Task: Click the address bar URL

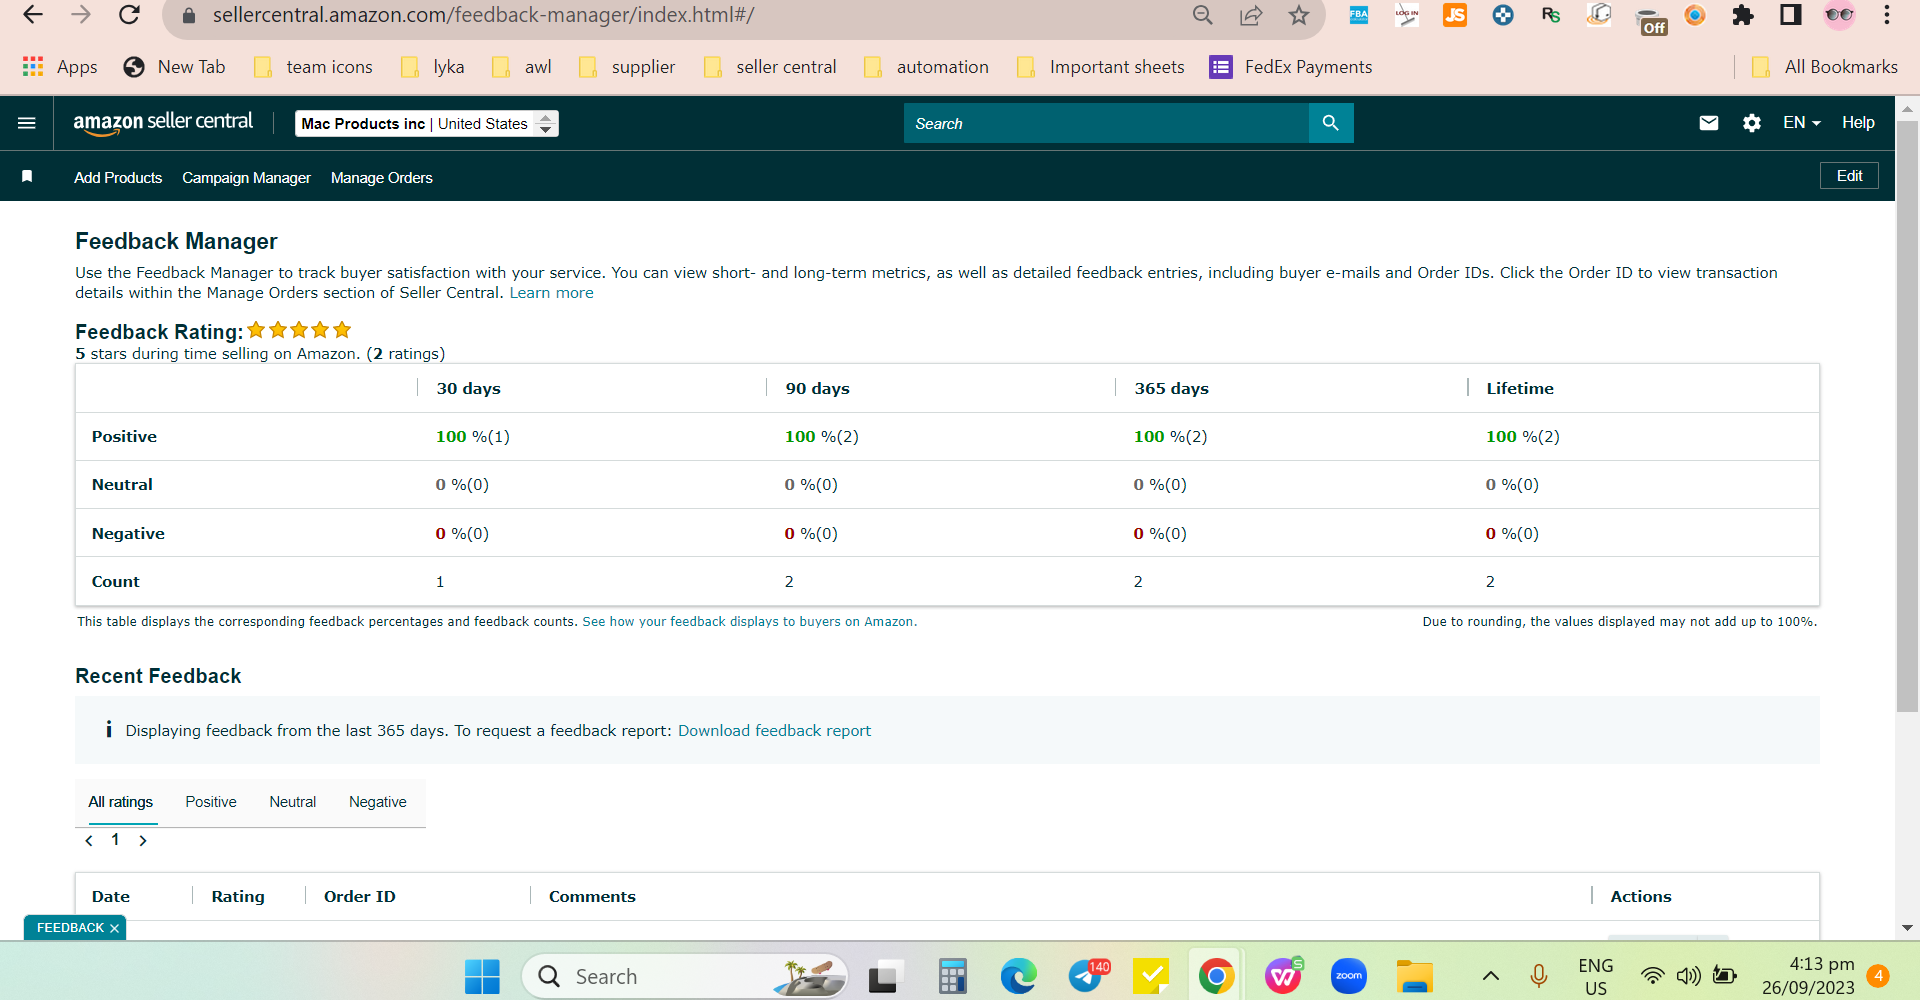Action: 483,15
